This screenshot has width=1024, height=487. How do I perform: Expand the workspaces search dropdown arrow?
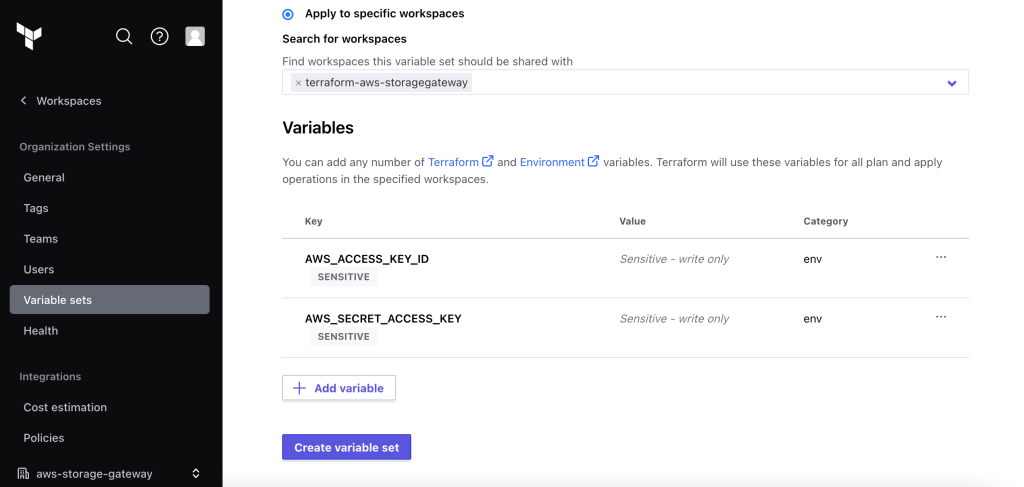(952, 83)
